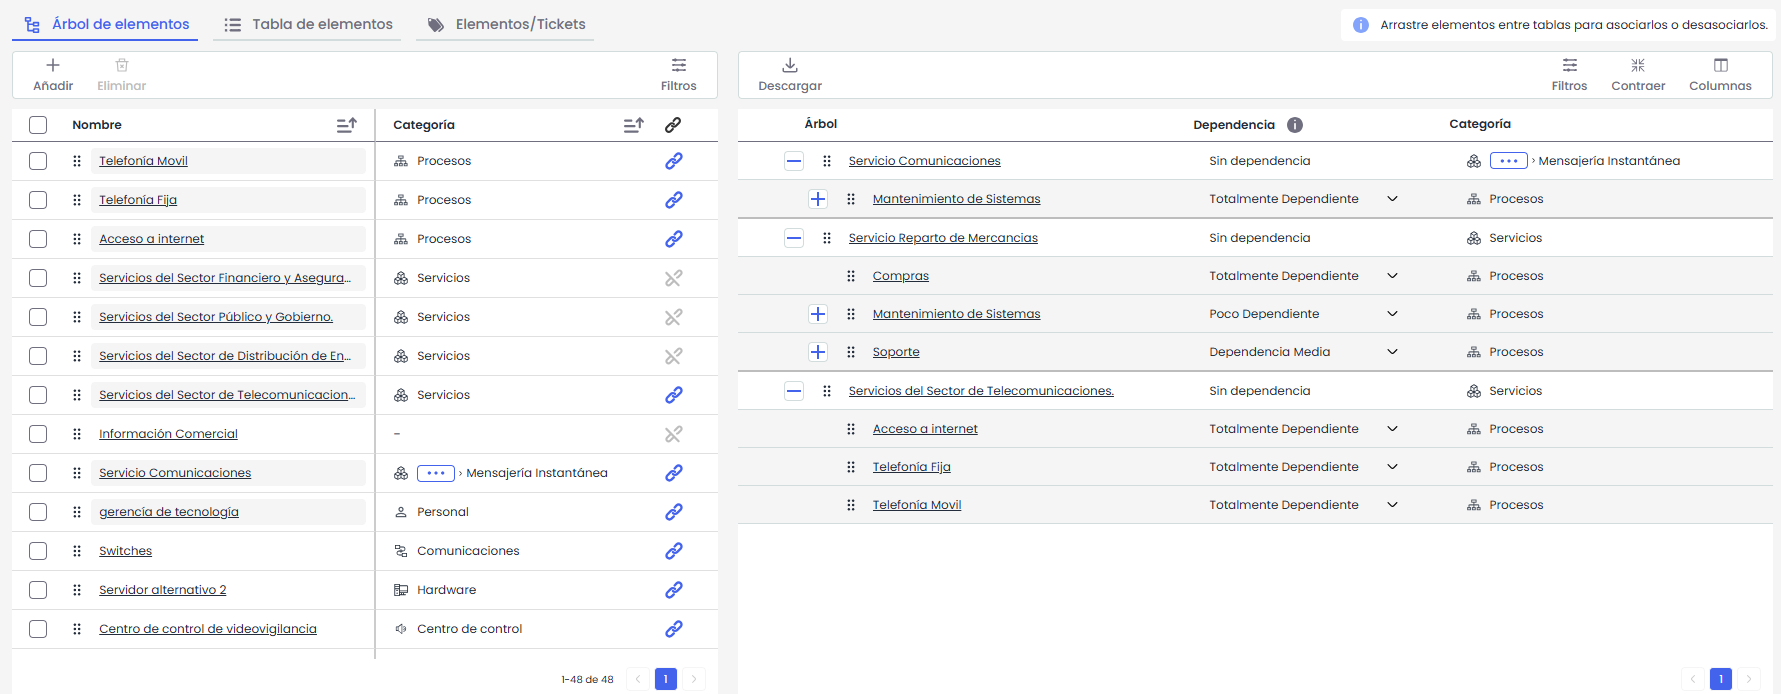The height and width of the screenshot is (694, 1781).
Task: Open the Columnas column selector
Action: [1720, 66]
